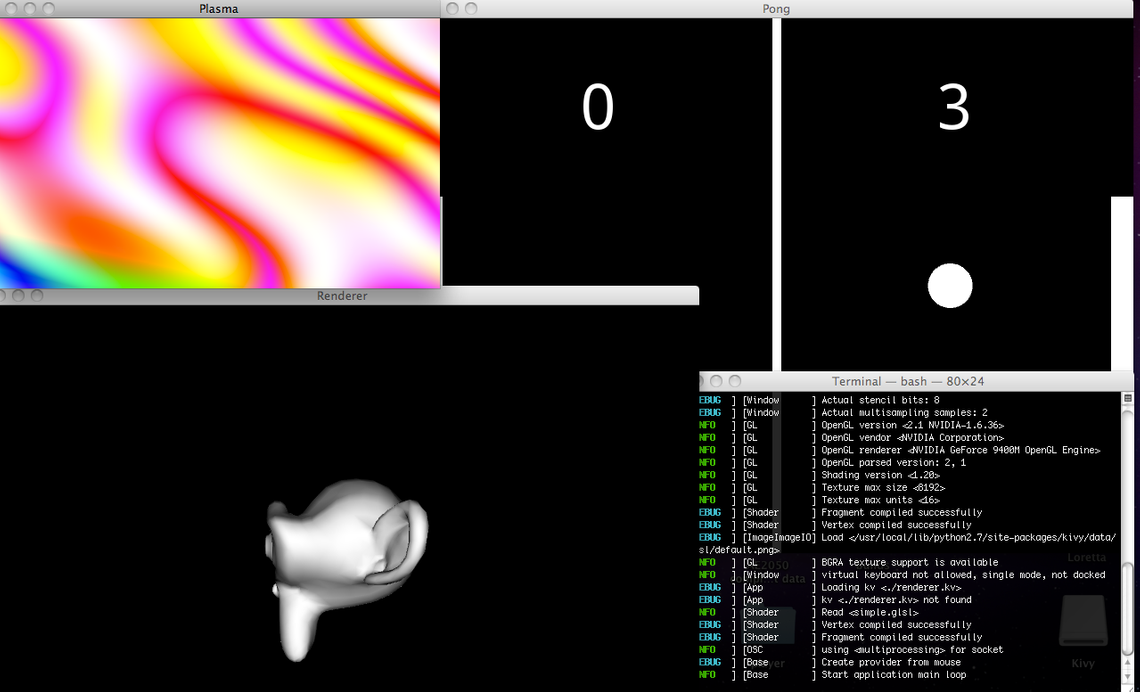Image resolution: width=1140 pixels, height=692 pixels.
Task: Click the Renderer window zoom button
Action: [37, 296]
